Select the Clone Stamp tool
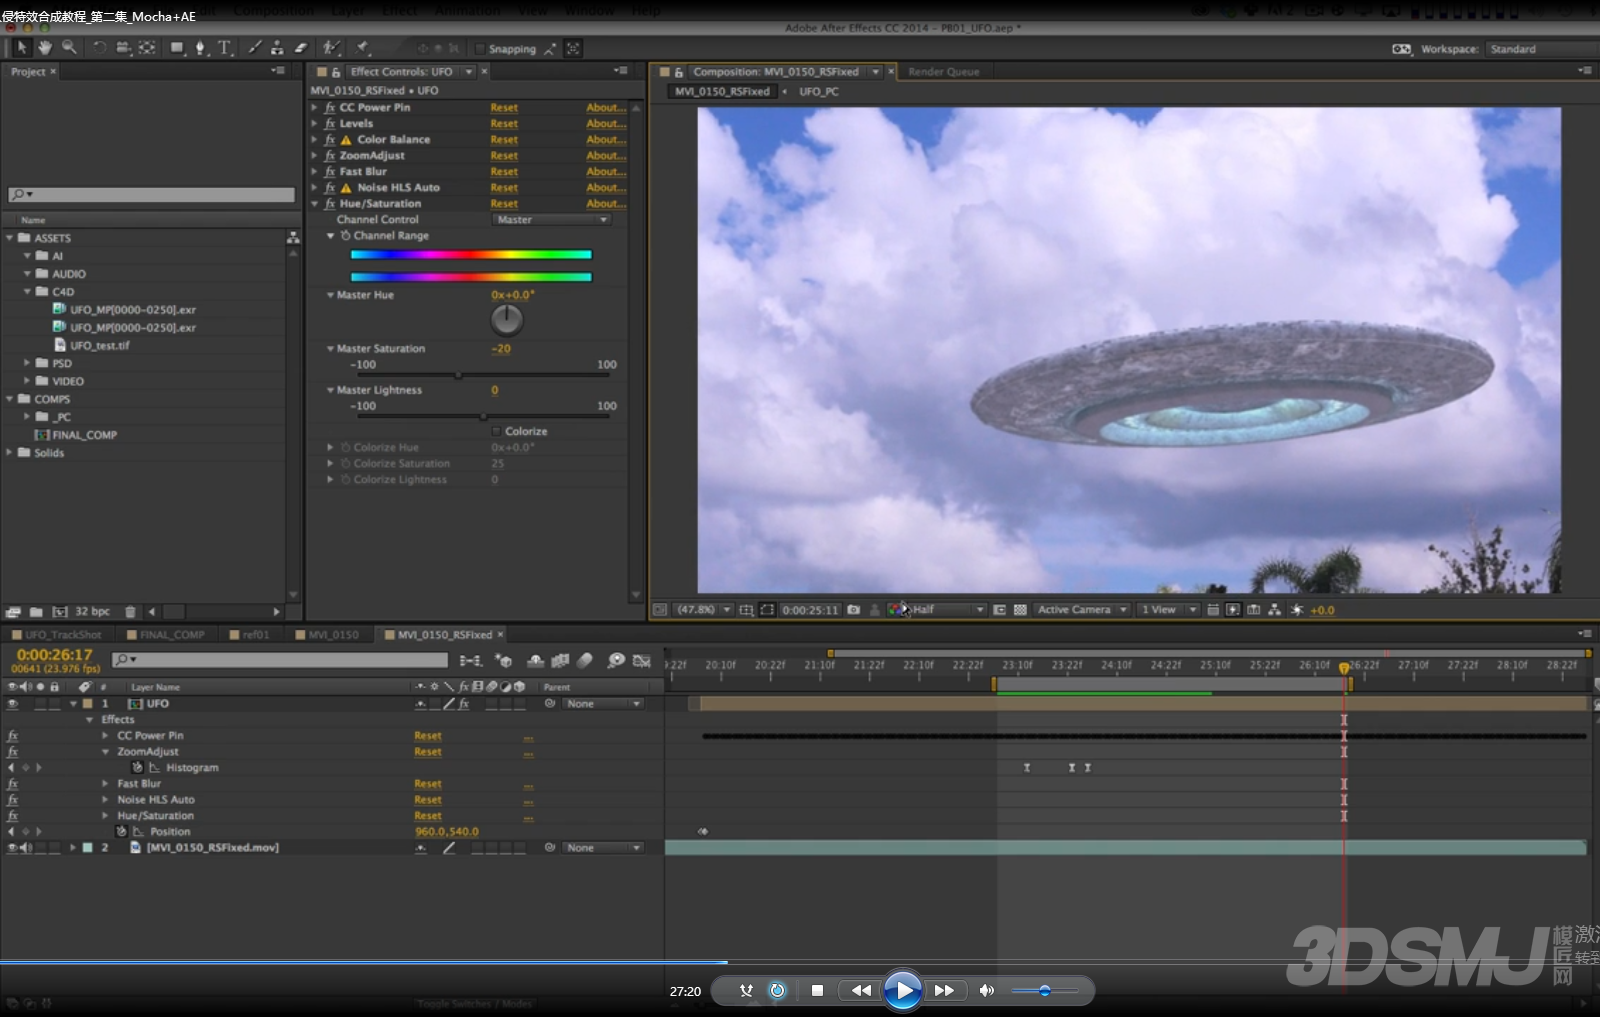 (277, 48)
